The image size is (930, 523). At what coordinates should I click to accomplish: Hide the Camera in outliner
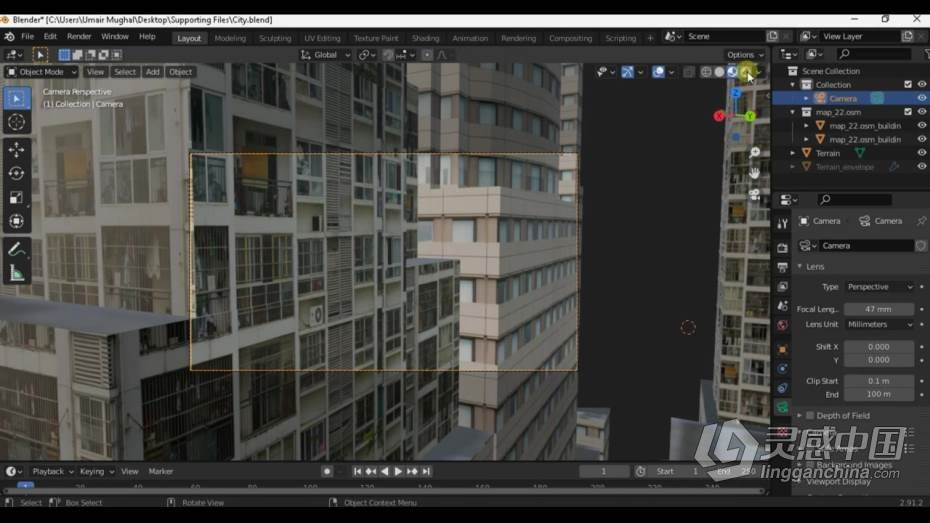click(x=922, y=98)
